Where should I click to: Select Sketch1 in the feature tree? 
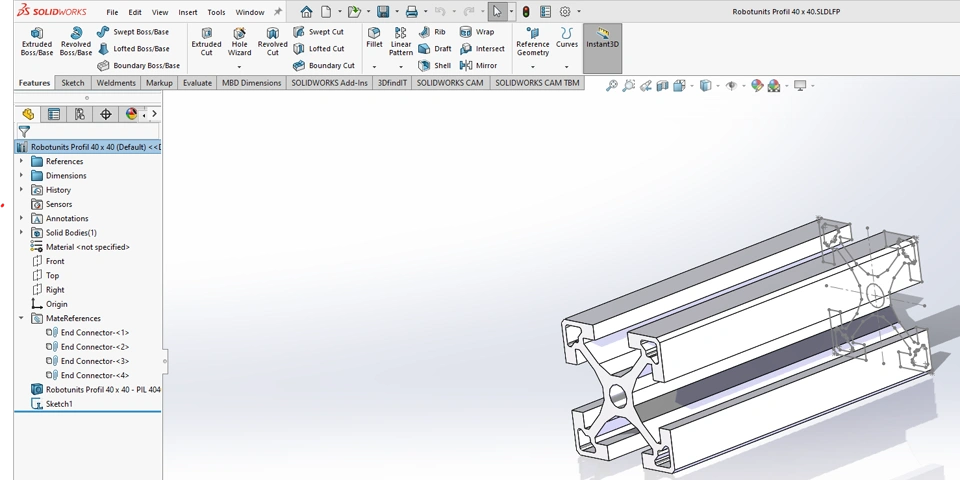point(59,404)
